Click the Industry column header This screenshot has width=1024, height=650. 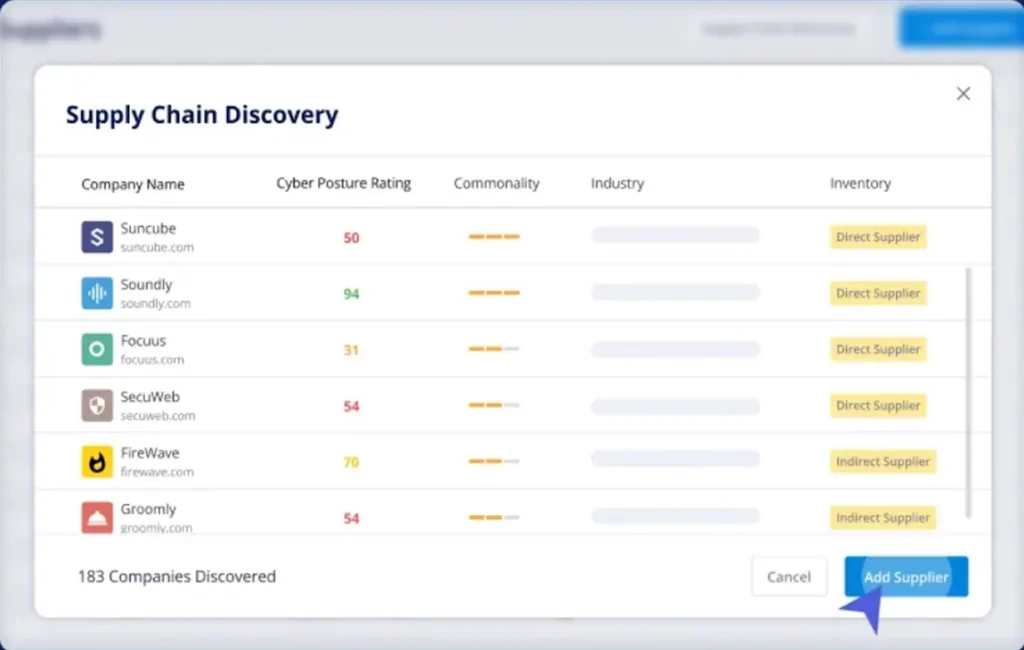coord(617,184)
